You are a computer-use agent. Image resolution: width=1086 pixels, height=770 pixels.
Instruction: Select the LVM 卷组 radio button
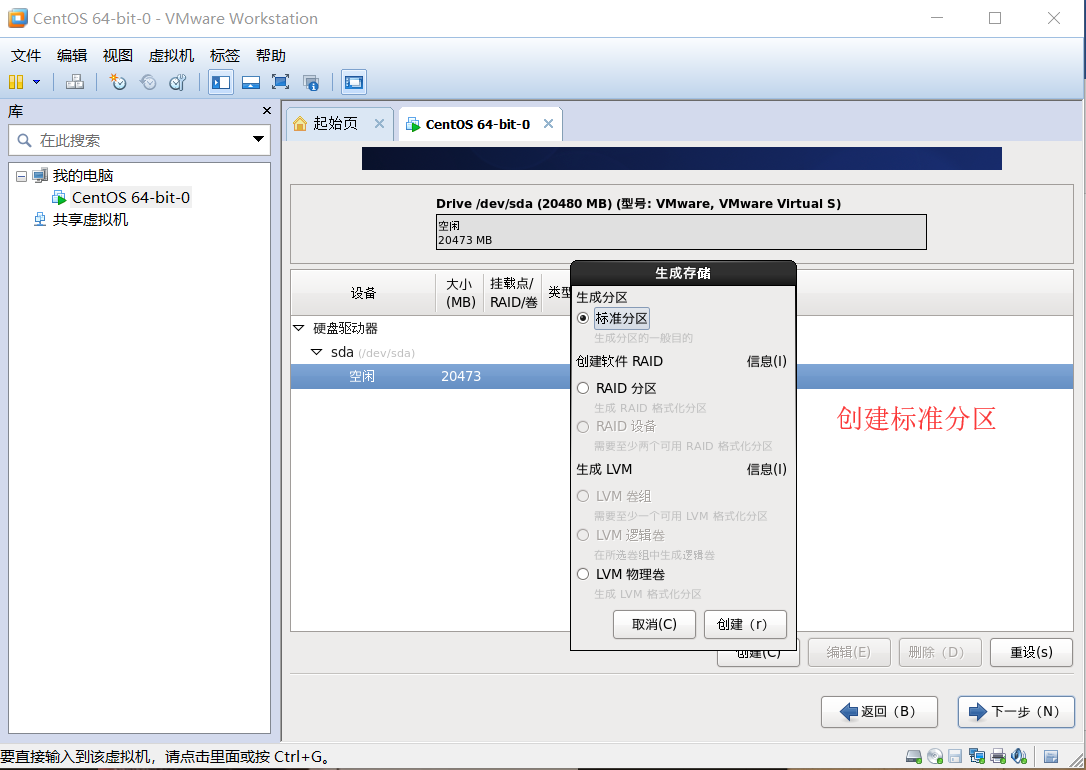tap(583, 496)
